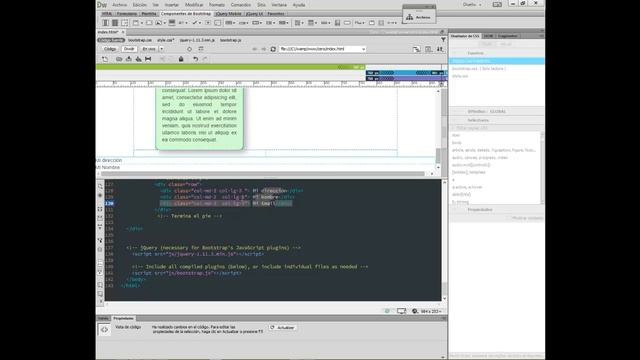Click the desktop preview icon in status bar
640x360 pixels.
point(402,311)
